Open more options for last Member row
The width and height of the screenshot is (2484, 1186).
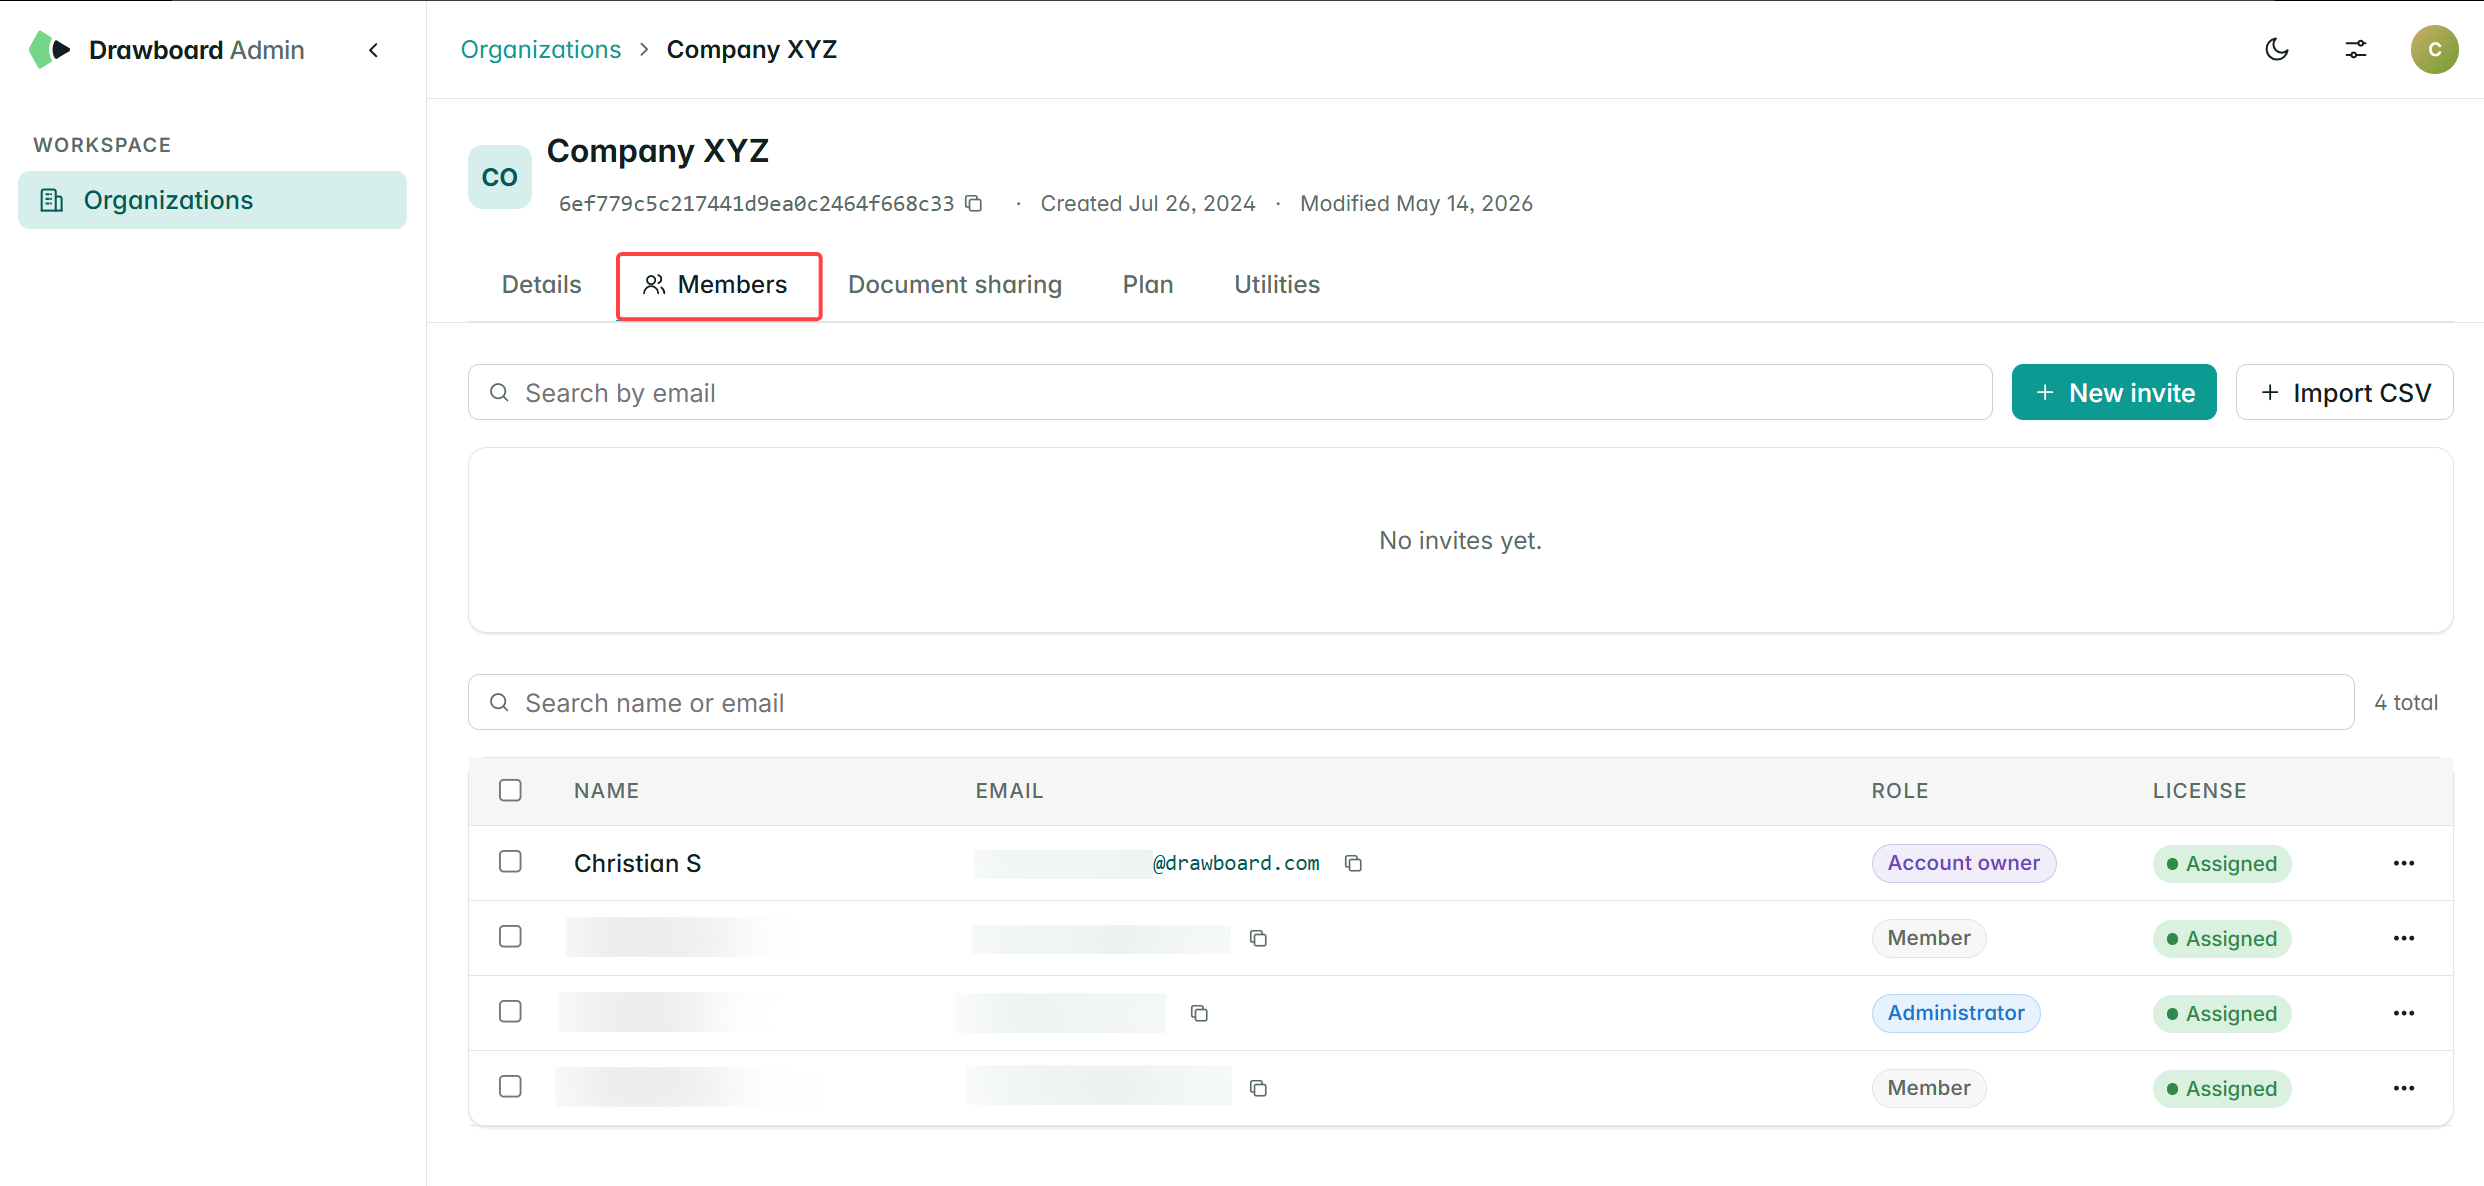(2404, 1088)
